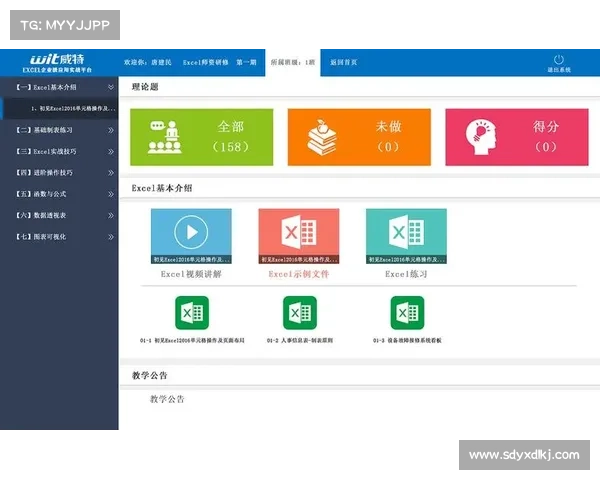Select 【四】进阶操作技巧 menu label

pos(44,173)
